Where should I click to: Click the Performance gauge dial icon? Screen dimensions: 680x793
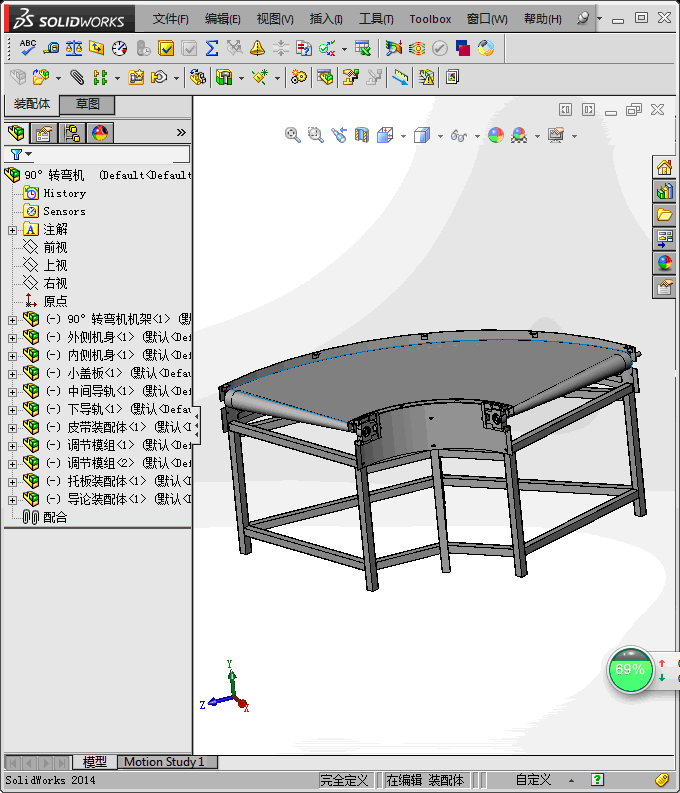(119, 48)
